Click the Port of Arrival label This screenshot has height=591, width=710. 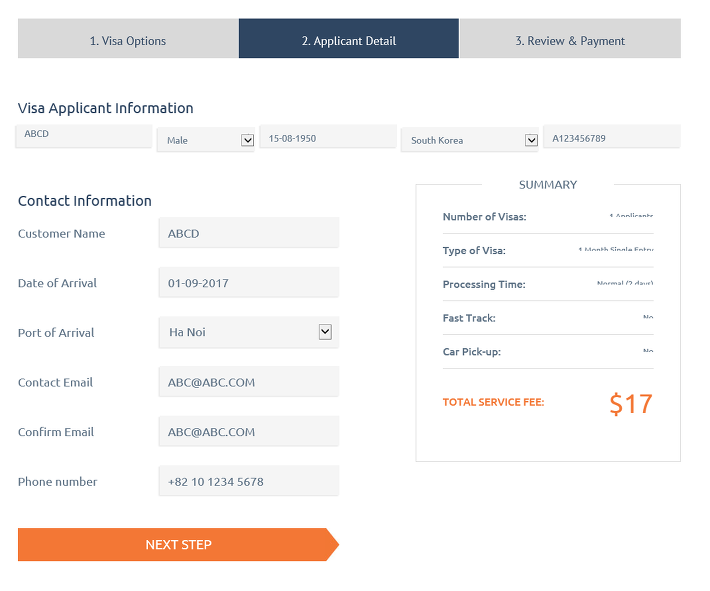(56, 332)
